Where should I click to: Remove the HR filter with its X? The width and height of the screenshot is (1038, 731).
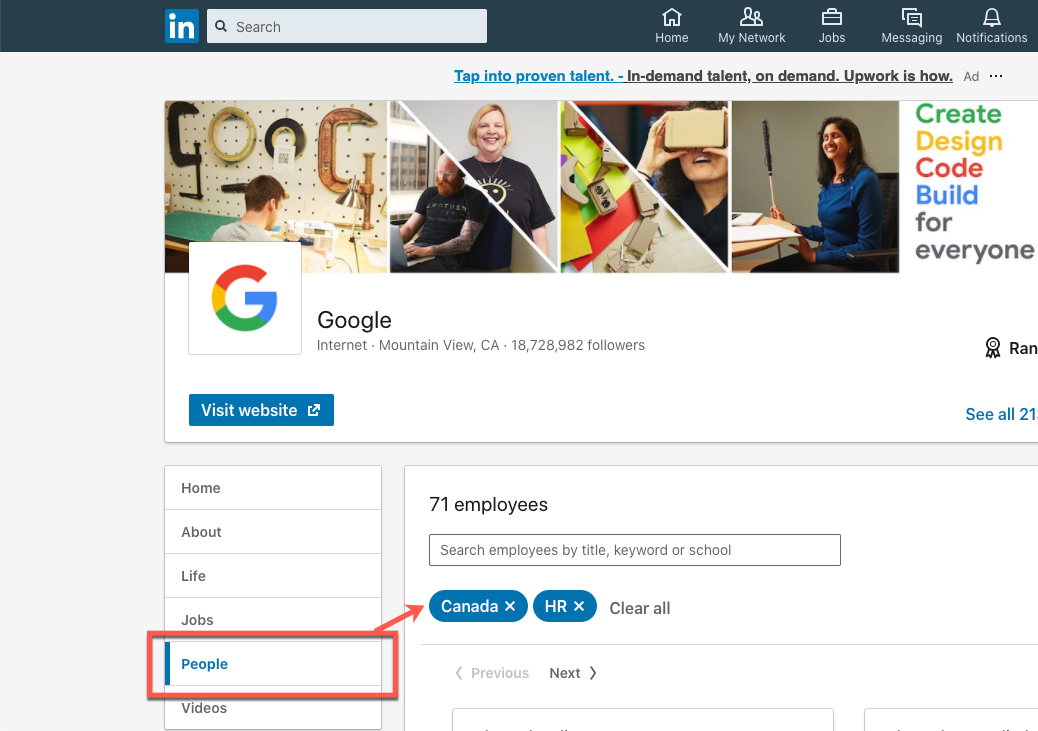click(x=579, y=607)
